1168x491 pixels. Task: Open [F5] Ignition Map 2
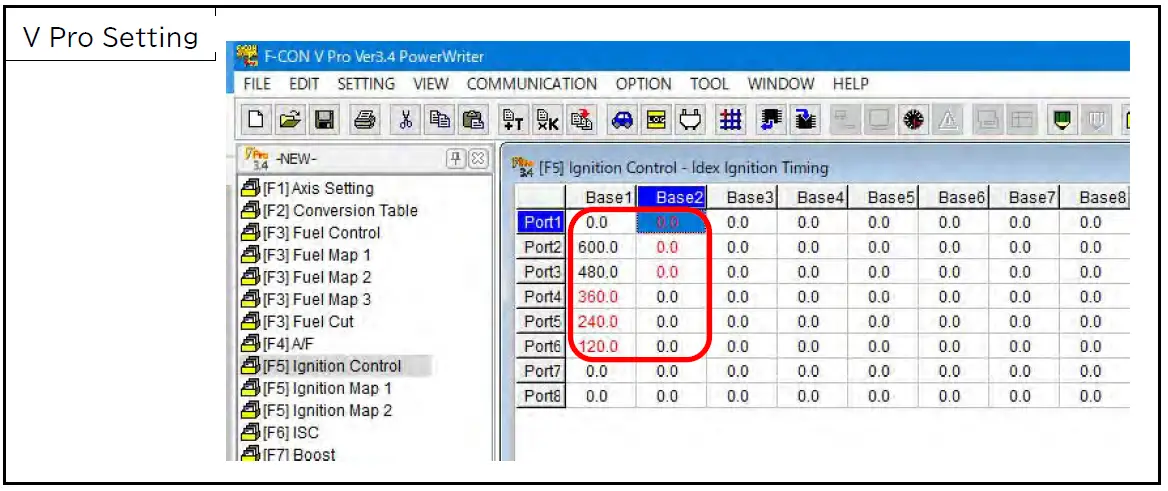coord(317,411)
